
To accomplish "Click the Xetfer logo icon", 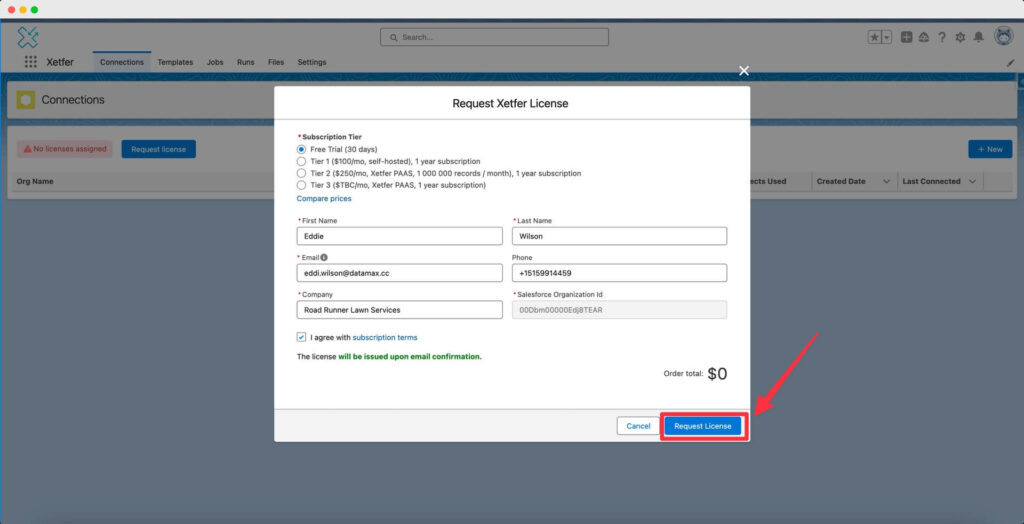I will tap(27, 37).
